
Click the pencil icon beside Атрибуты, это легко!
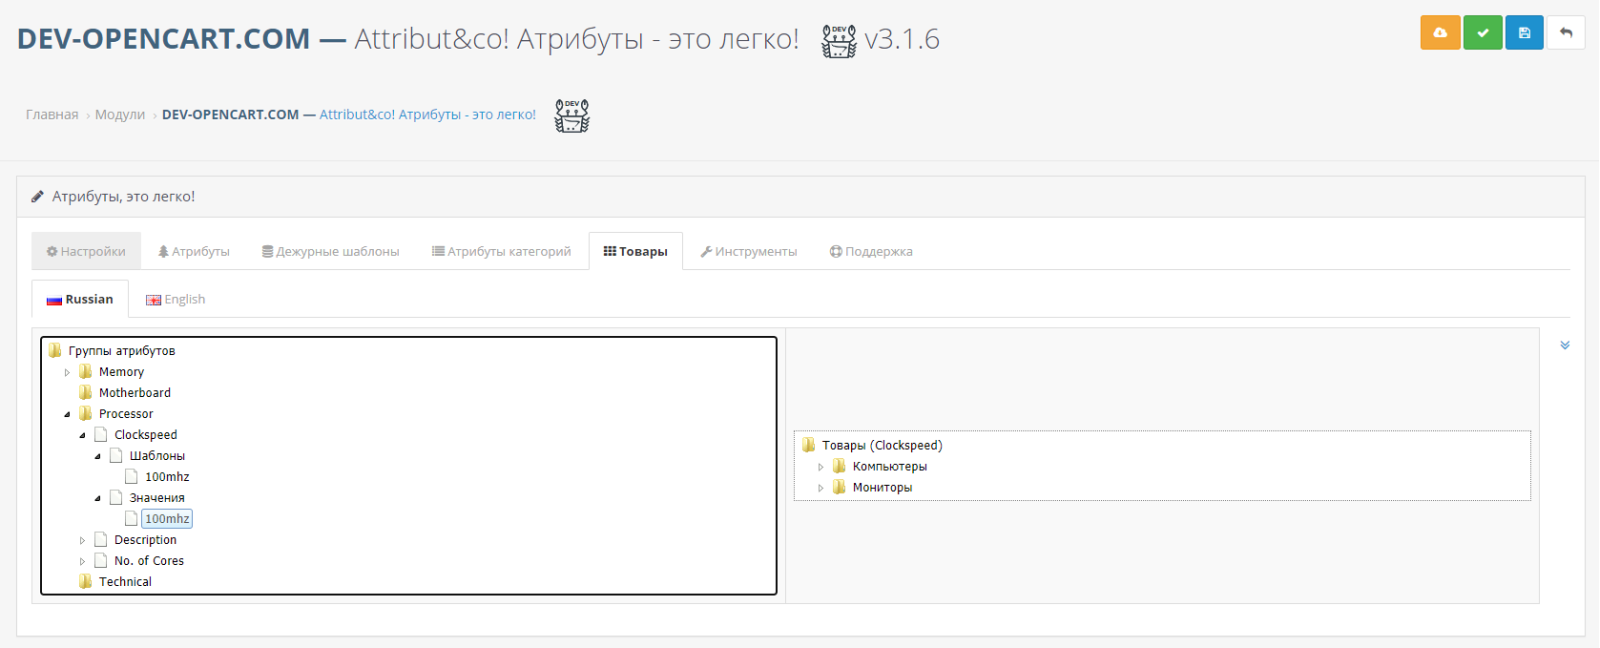pyautogui.click(x=38, y=197)
